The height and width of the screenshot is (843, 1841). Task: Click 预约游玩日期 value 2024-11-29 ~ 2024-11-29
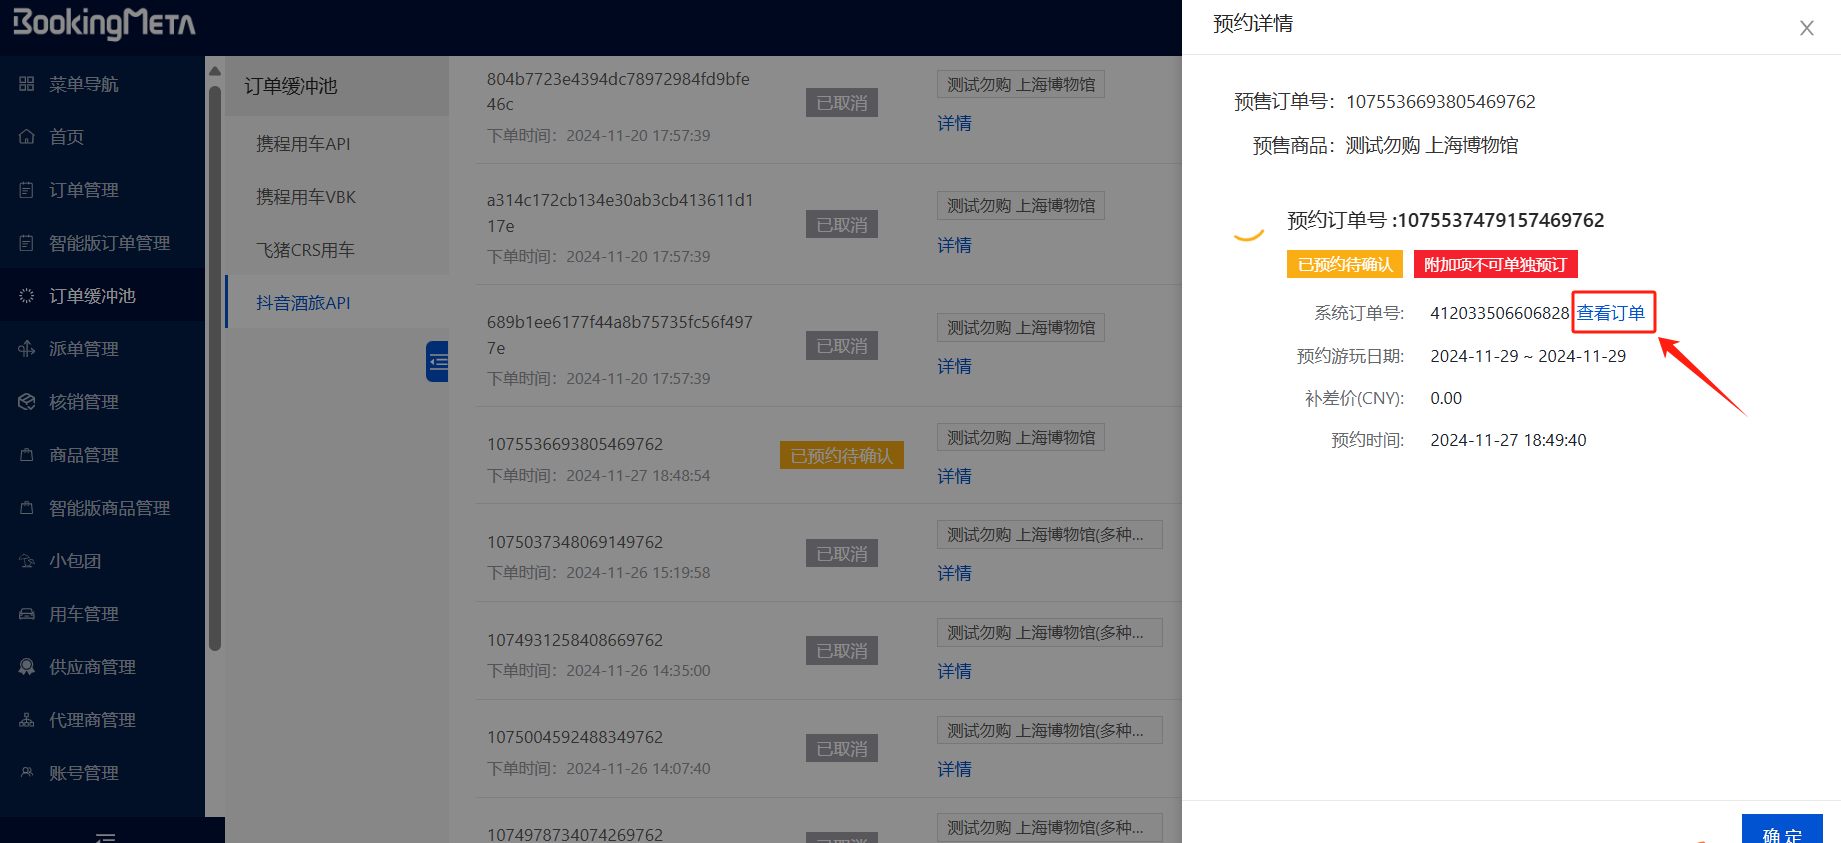[1528, 356]
